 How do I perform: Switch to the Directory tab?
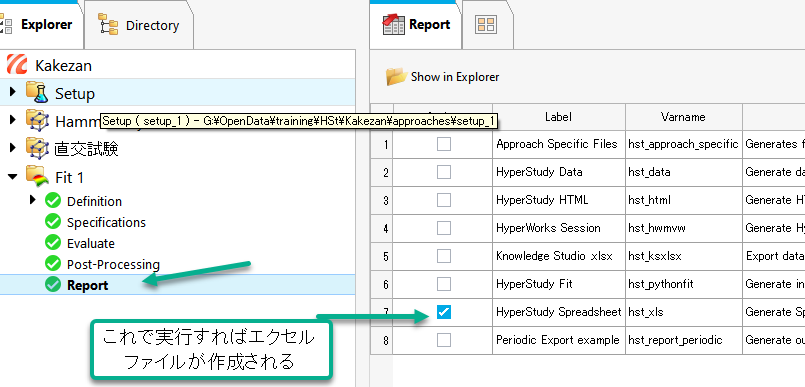(139, 25)
